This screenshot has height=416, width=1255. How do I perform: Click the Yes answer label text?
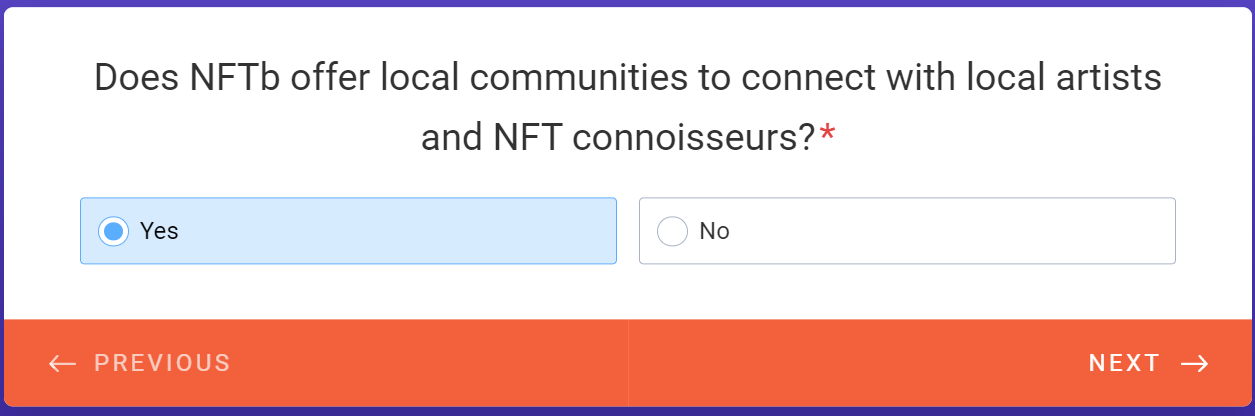tap(159, 231)
